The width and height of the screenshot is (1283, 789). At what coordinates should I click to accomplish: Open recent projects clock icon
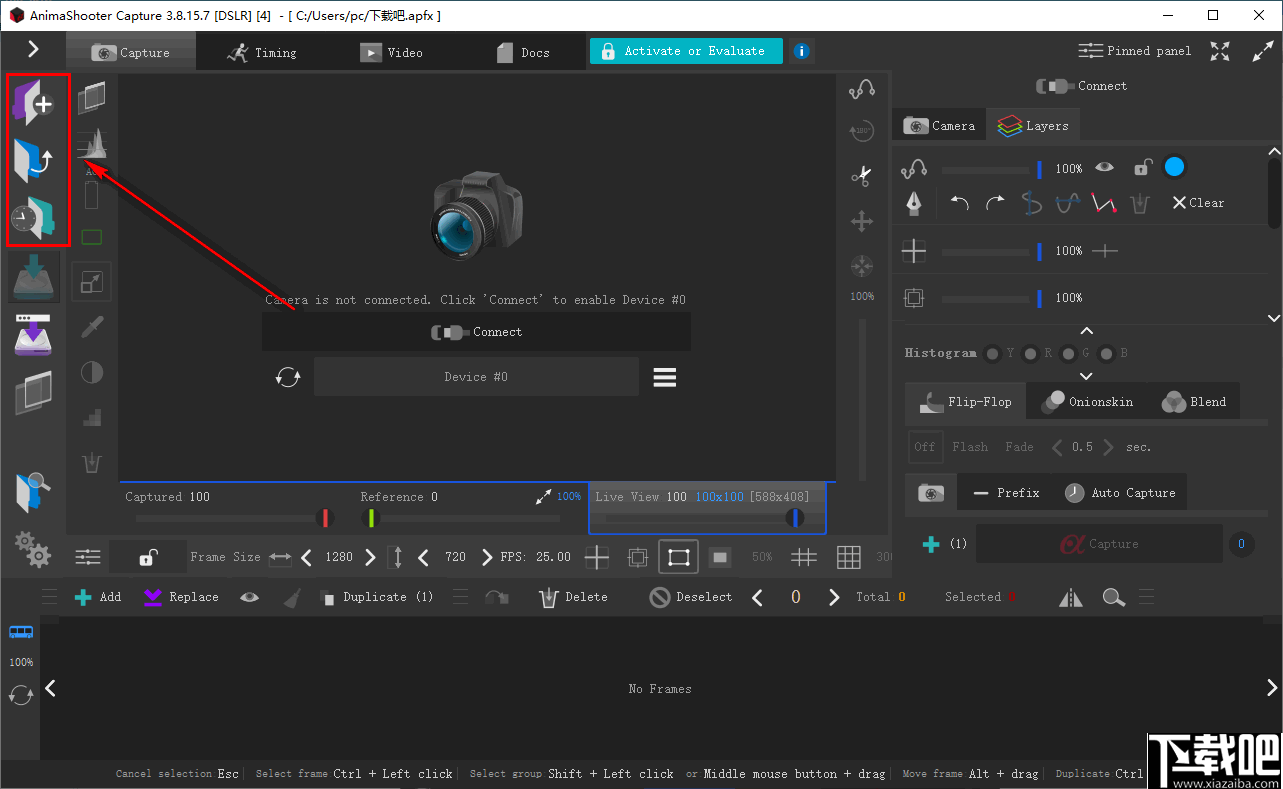coord(34,217)
